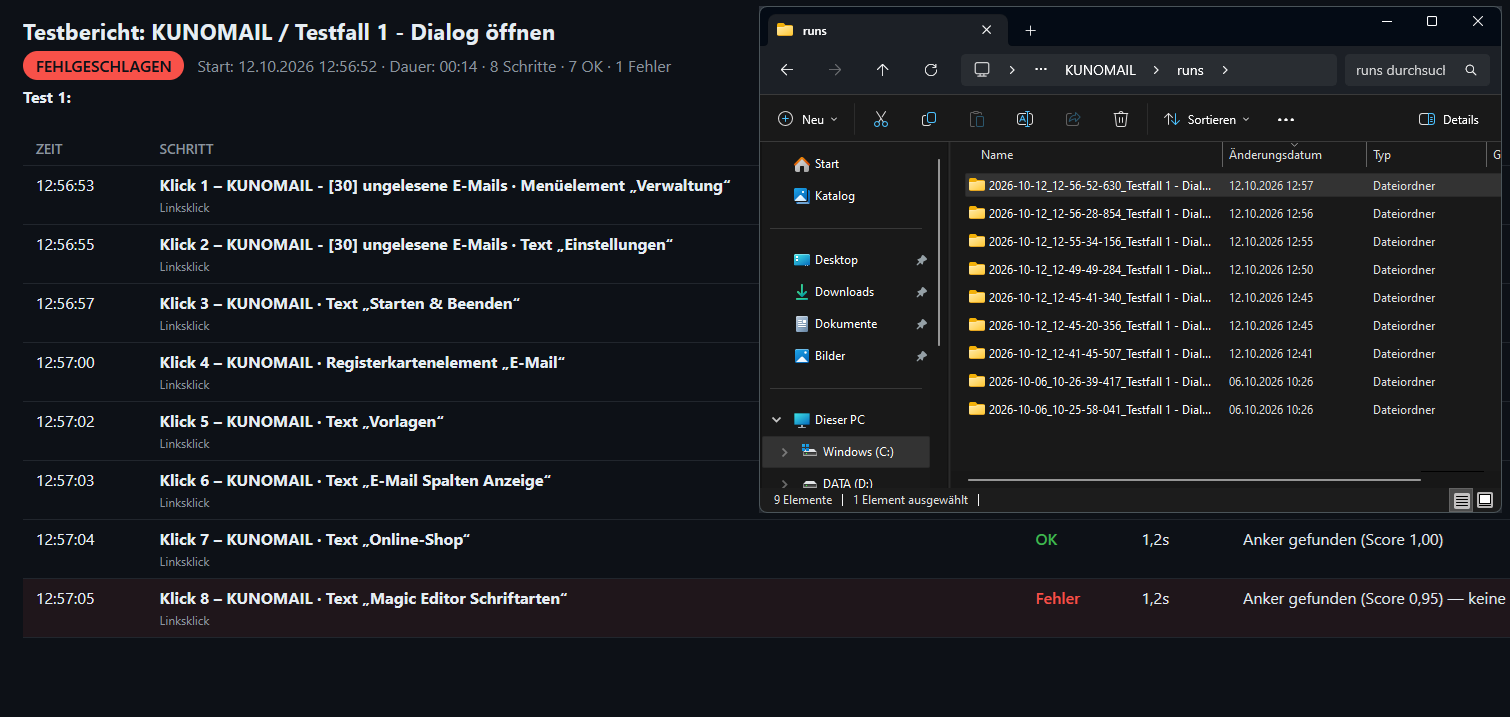Click the horizontal scrollbar in file list
Image resolution: width=1510 pixels, height=717 pixels.
tap(1194, 480)
